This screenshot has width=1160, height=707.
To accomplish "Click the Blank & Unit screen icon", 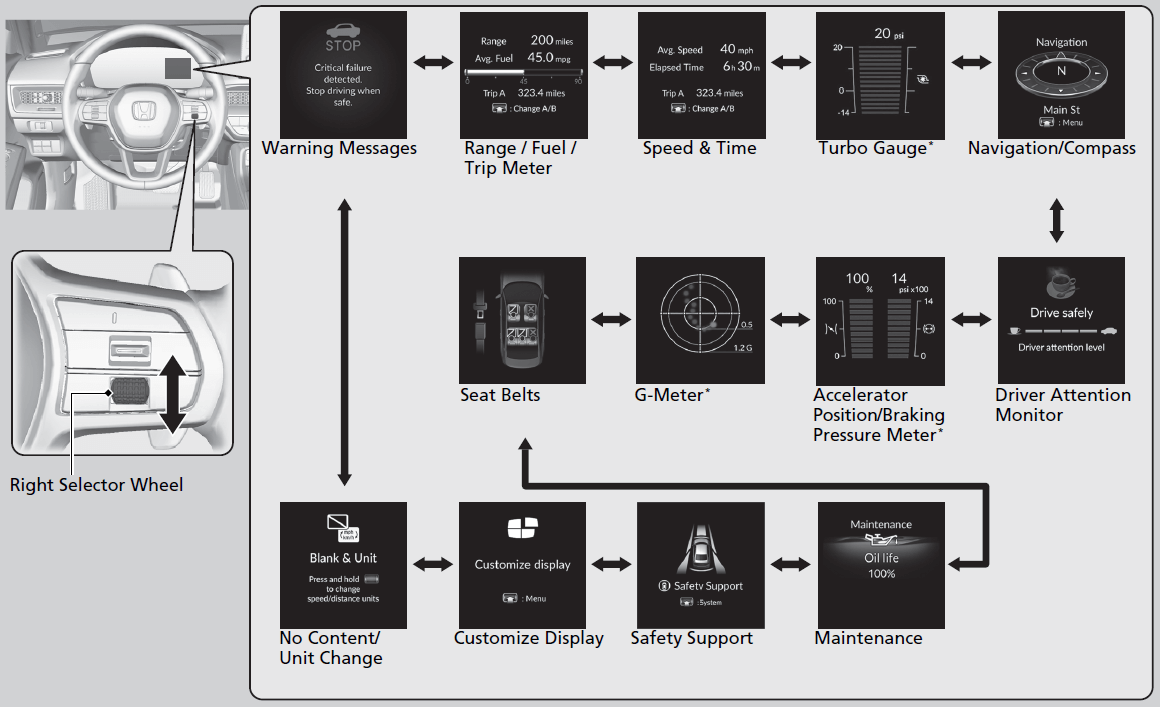I will (x=343, y=529).
